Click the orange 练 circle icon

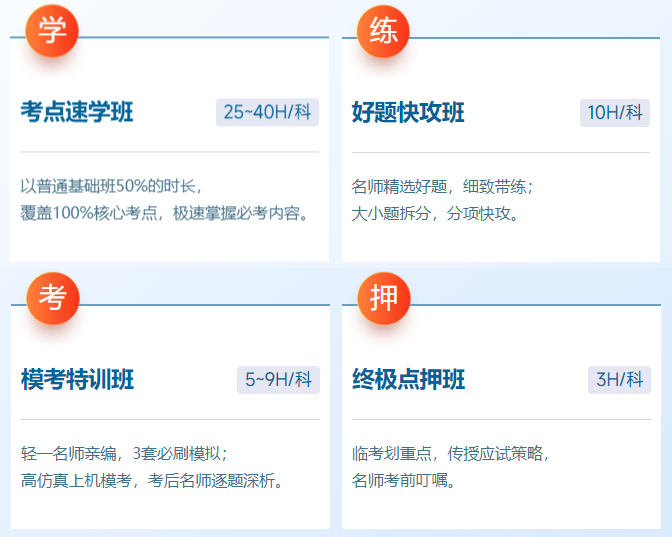(x=383, y=32)
